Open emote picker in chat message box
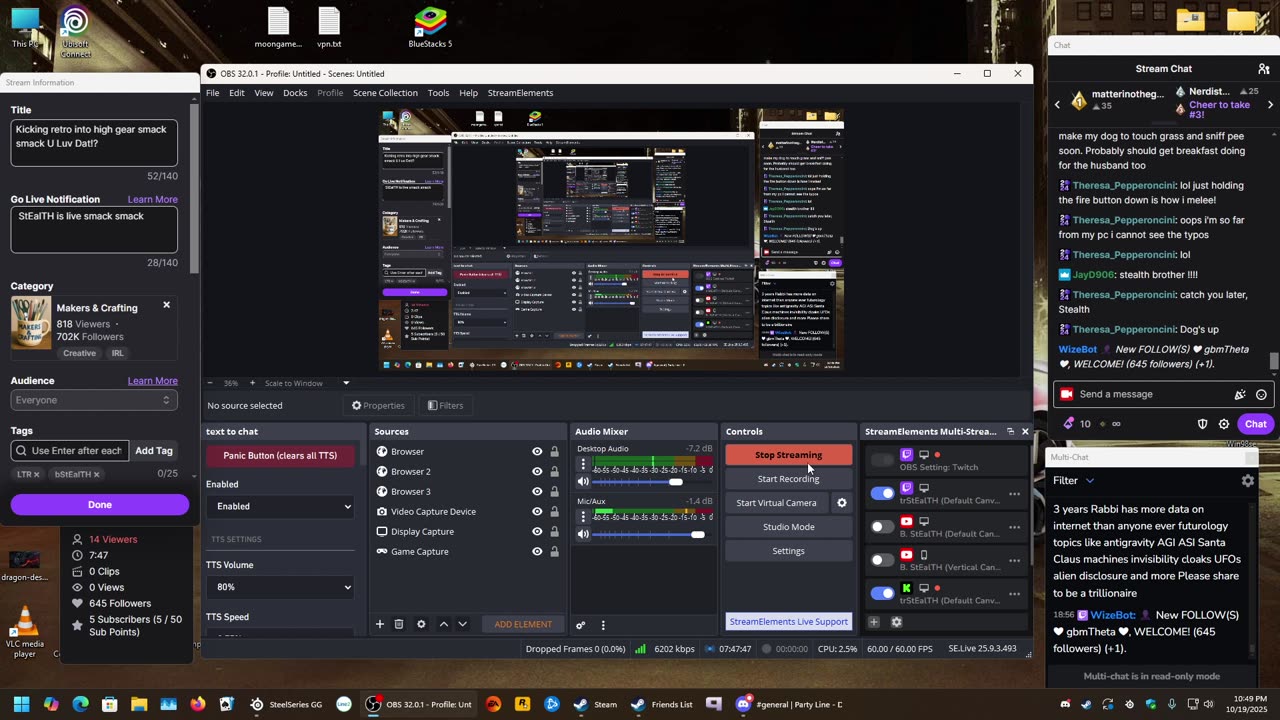The height and width of the screenshot is (720, 1280). pos(1261,394)
